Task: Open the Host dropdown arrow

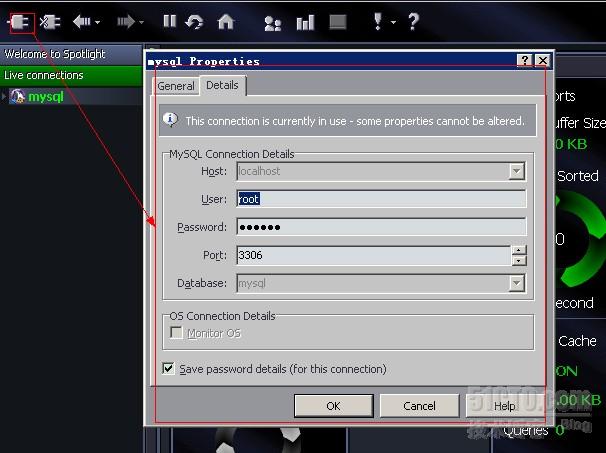Action: (516, 171)
